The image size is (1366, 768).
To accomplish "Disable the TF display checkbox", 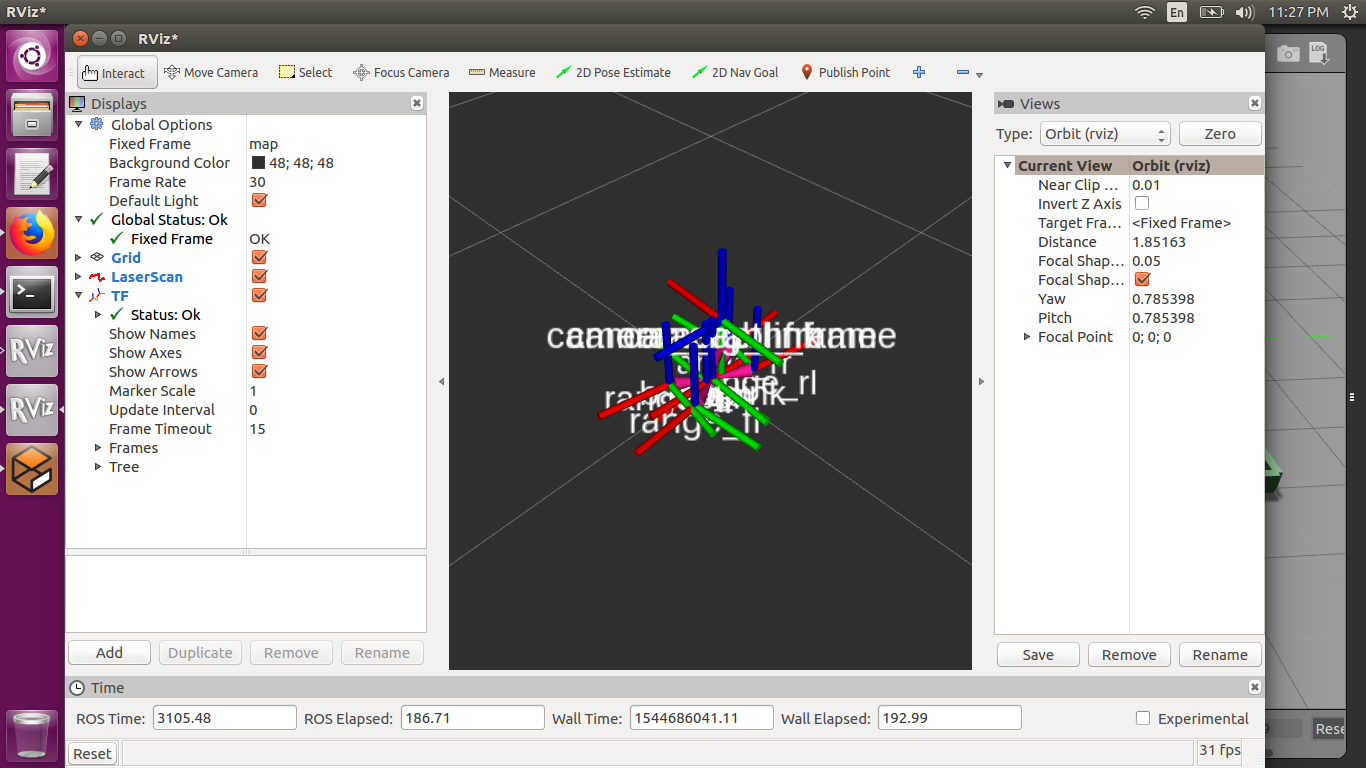I will [x=259, y=295].
